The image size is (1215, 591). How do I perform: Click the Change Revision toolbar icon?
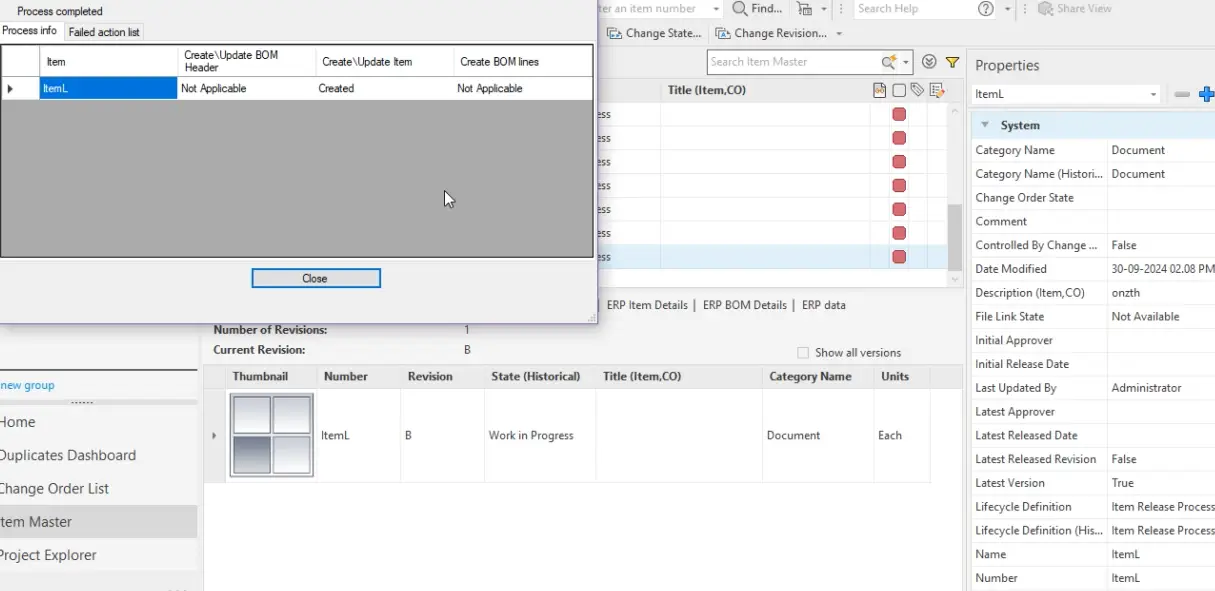pos(723,33)
